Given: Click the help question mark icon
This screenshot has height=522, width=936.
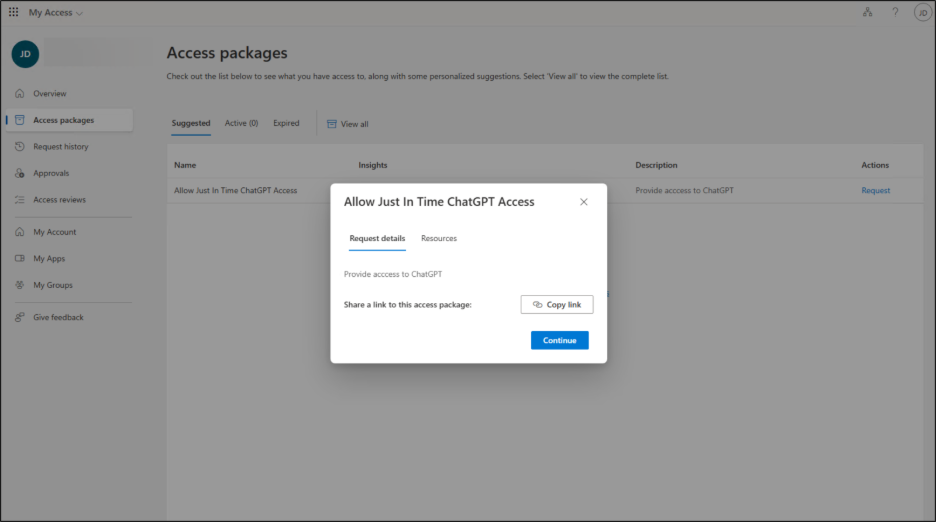Looking at the screenshot, I should point(895,13).
